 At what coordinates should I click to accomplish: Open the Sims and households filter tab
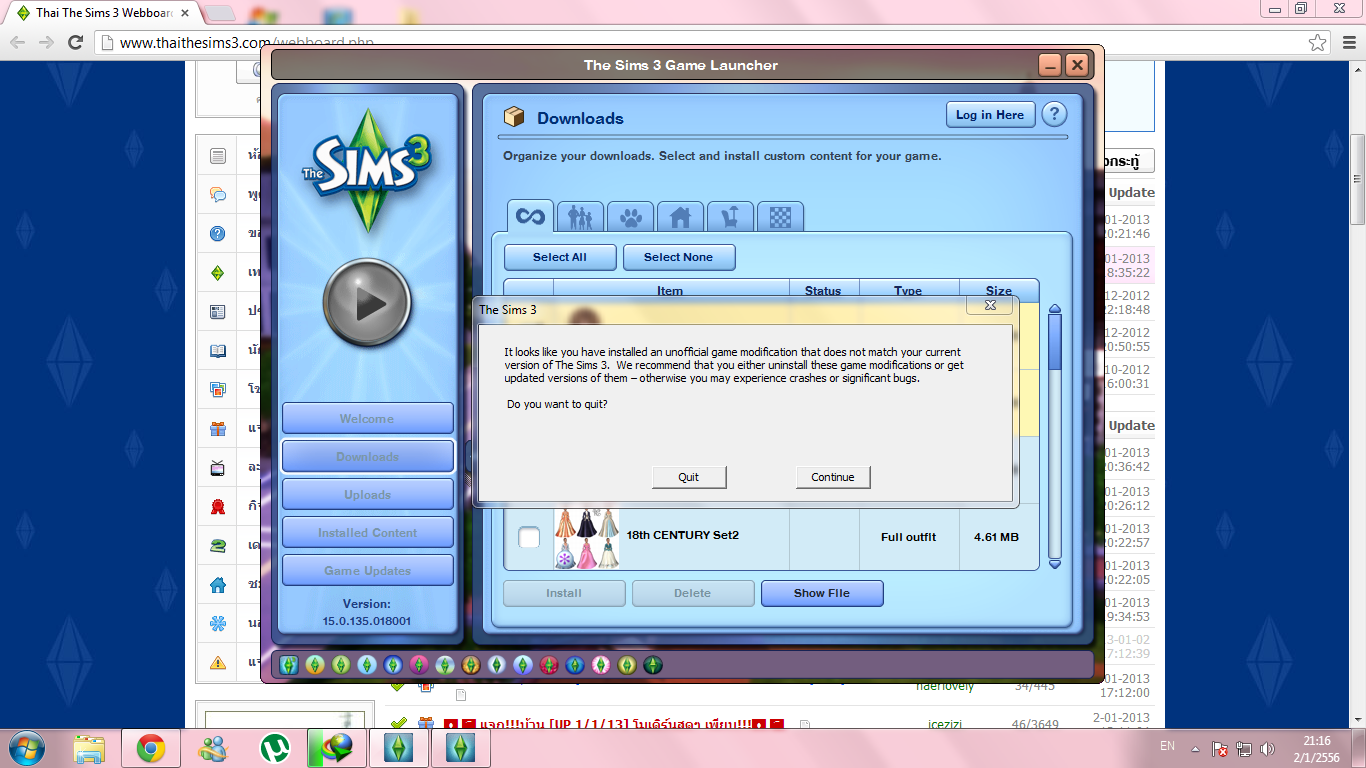coord(580,216)
